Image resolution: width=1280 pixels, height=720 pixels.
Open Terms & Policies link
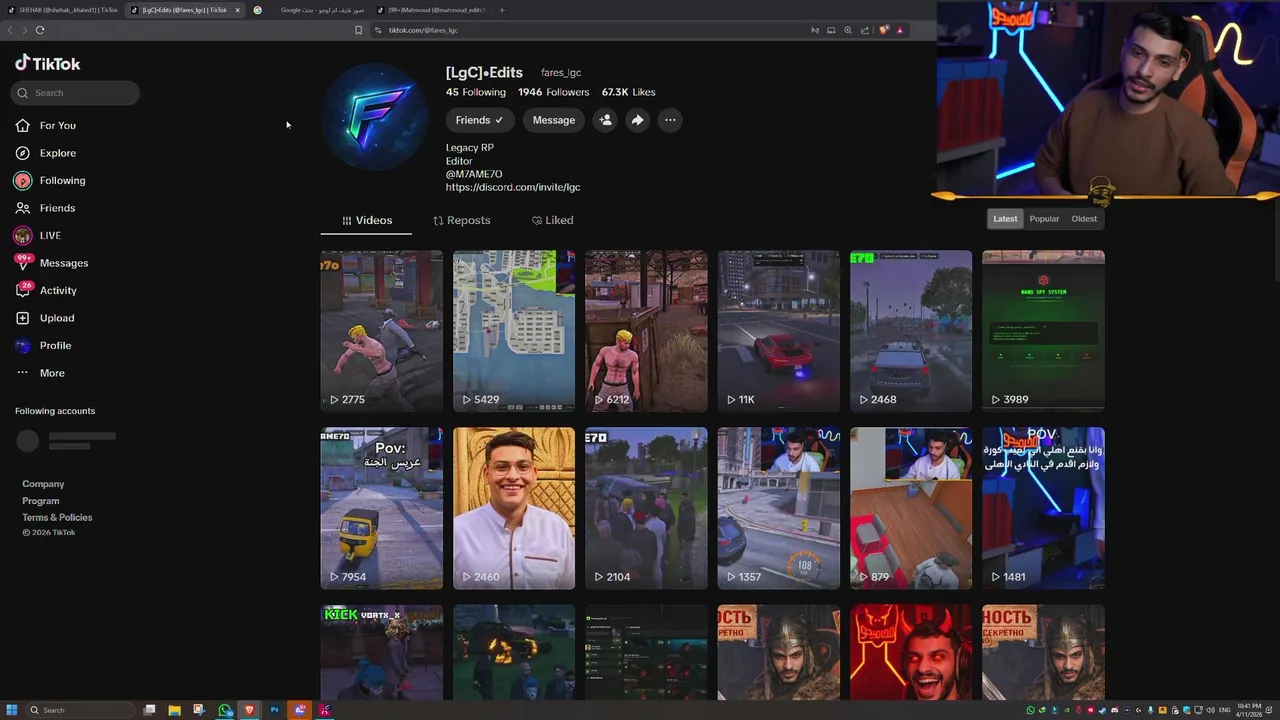click(57, 517)
